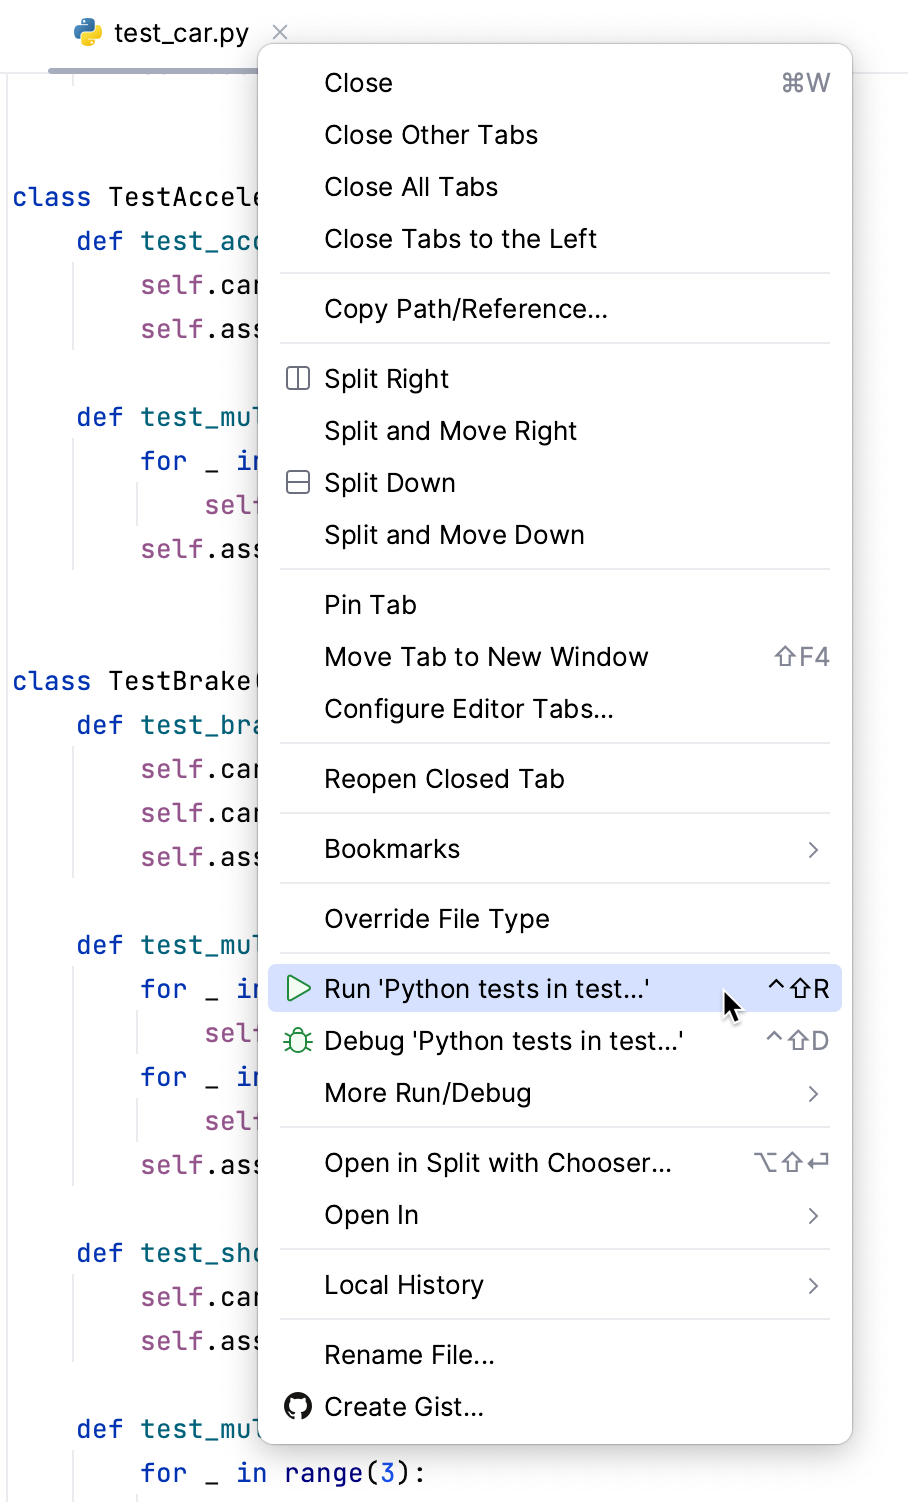Click the GitHub icon next to Create Gist
908x1502 pixels.
(x=297, y=1406)
